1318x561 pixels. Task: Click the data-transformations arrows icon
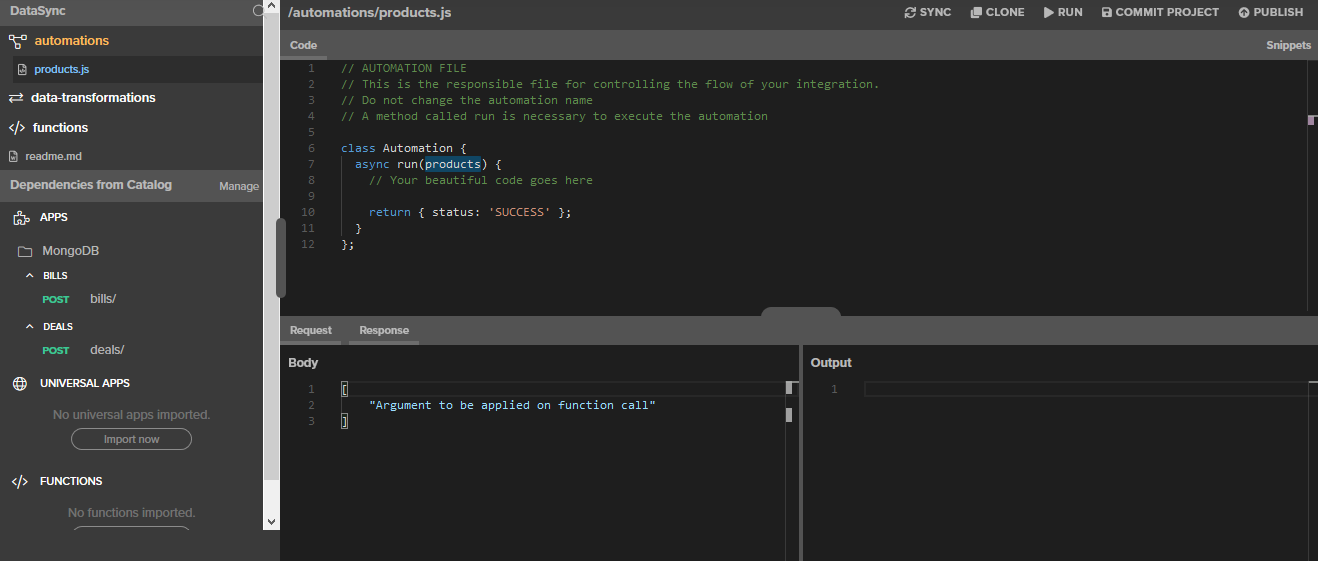click(x=16, y=98)
